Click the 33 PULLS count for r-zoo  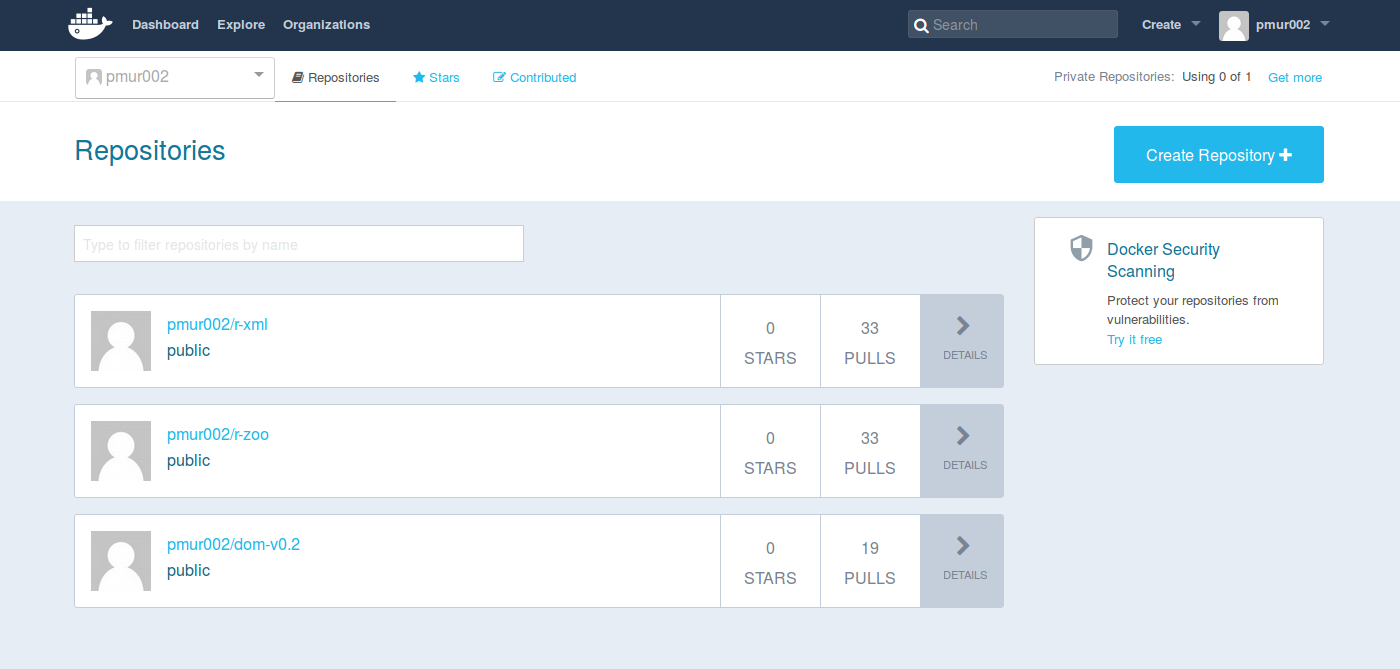[x=870, y=452]
